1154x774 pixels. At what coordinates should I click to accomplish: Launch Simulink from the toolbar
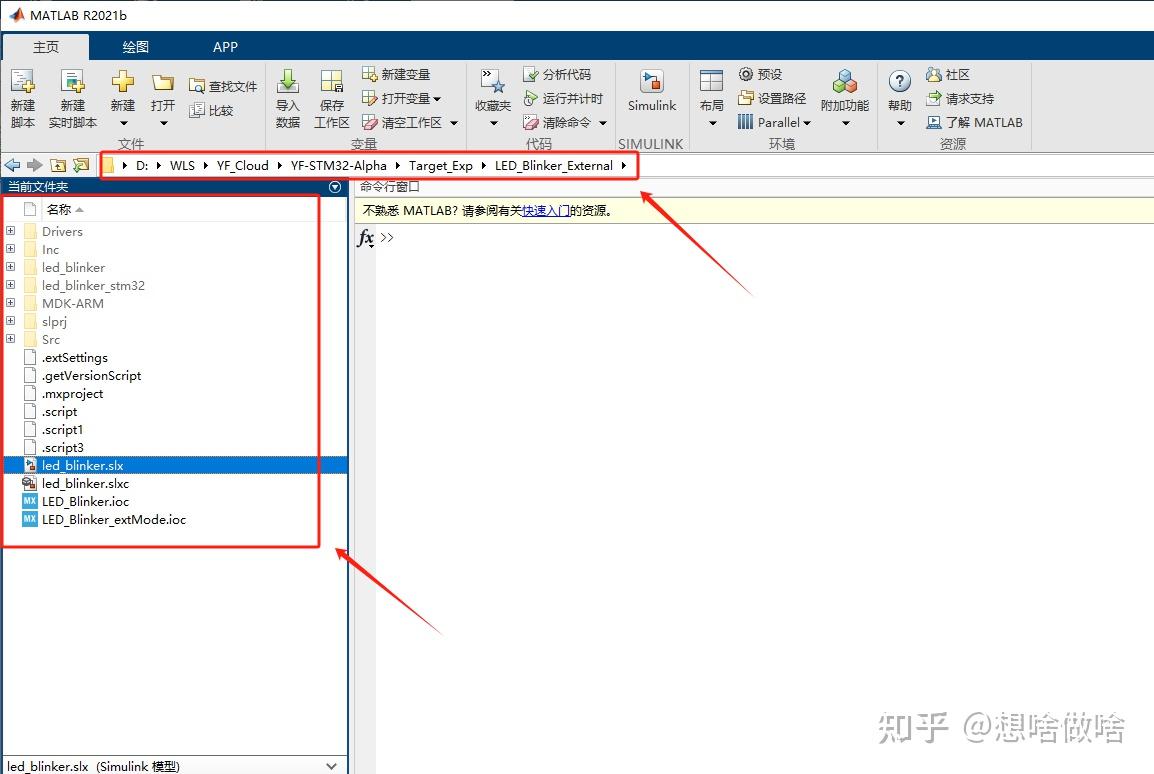(x=651, y=95)
